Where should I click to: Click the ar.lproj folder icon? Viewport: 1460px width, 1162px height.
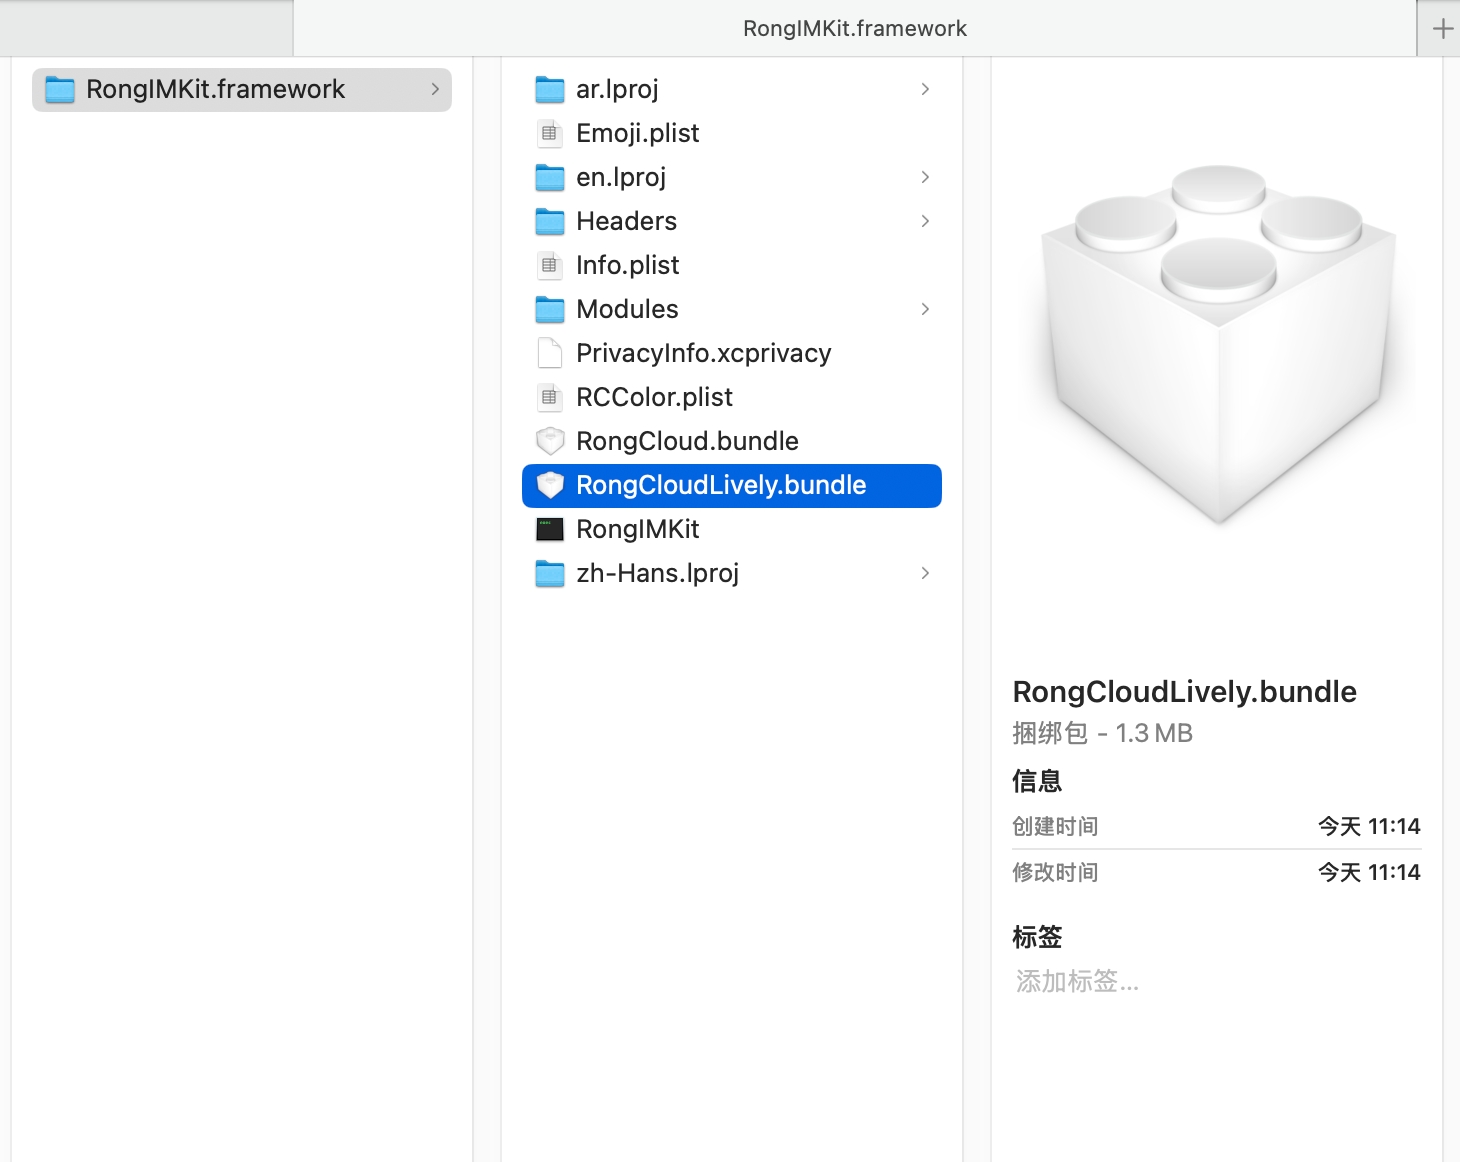[x=549, y=90]
